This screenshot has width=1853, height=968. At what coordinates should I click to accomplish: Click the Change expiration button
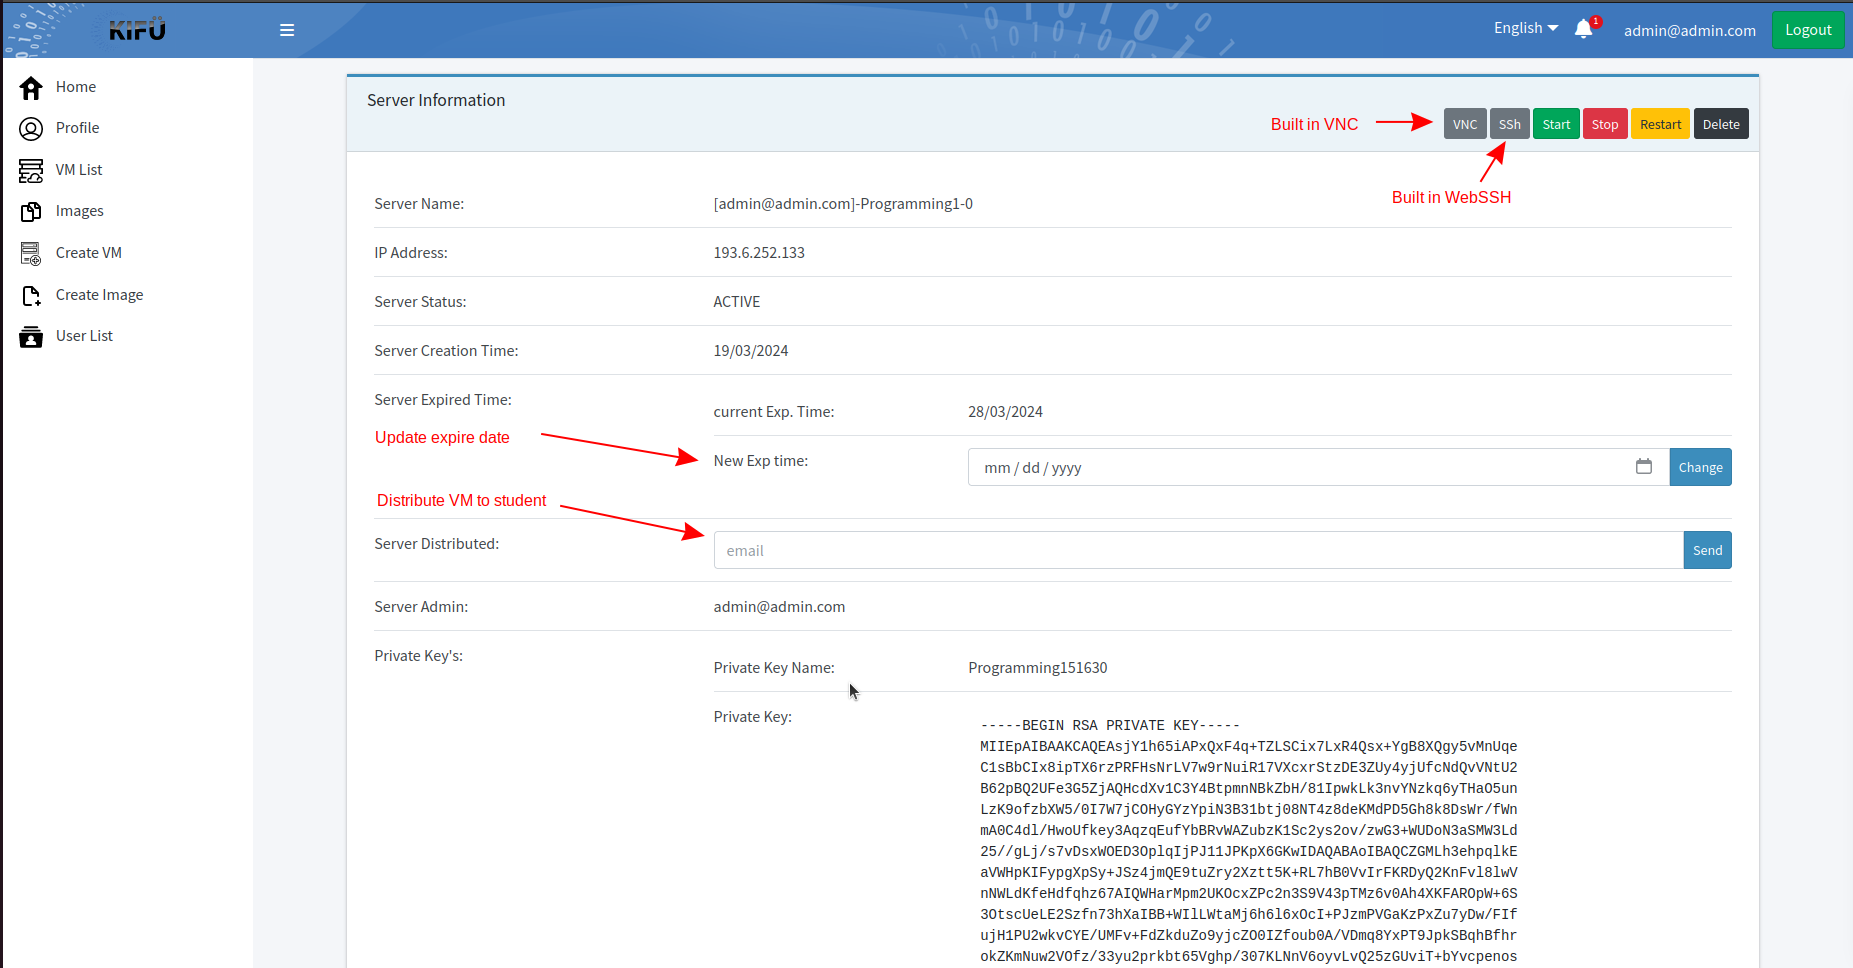[x=1700, y=467]
